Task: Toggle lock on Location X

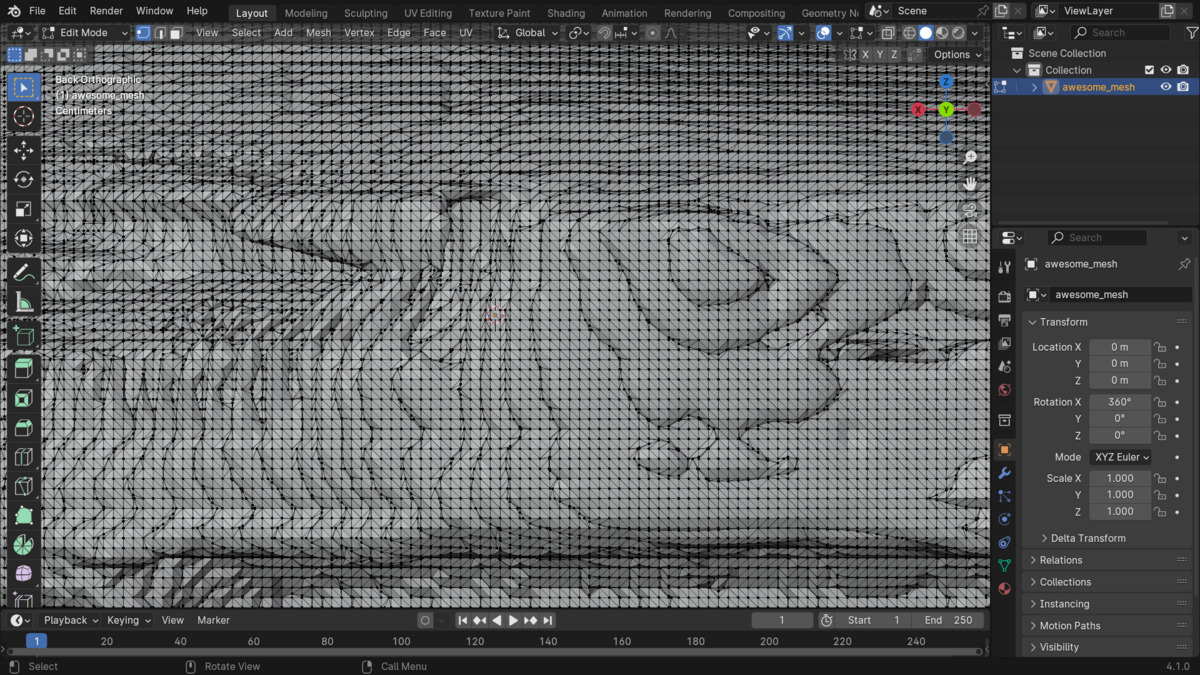Action: (x=1160, y=347)
